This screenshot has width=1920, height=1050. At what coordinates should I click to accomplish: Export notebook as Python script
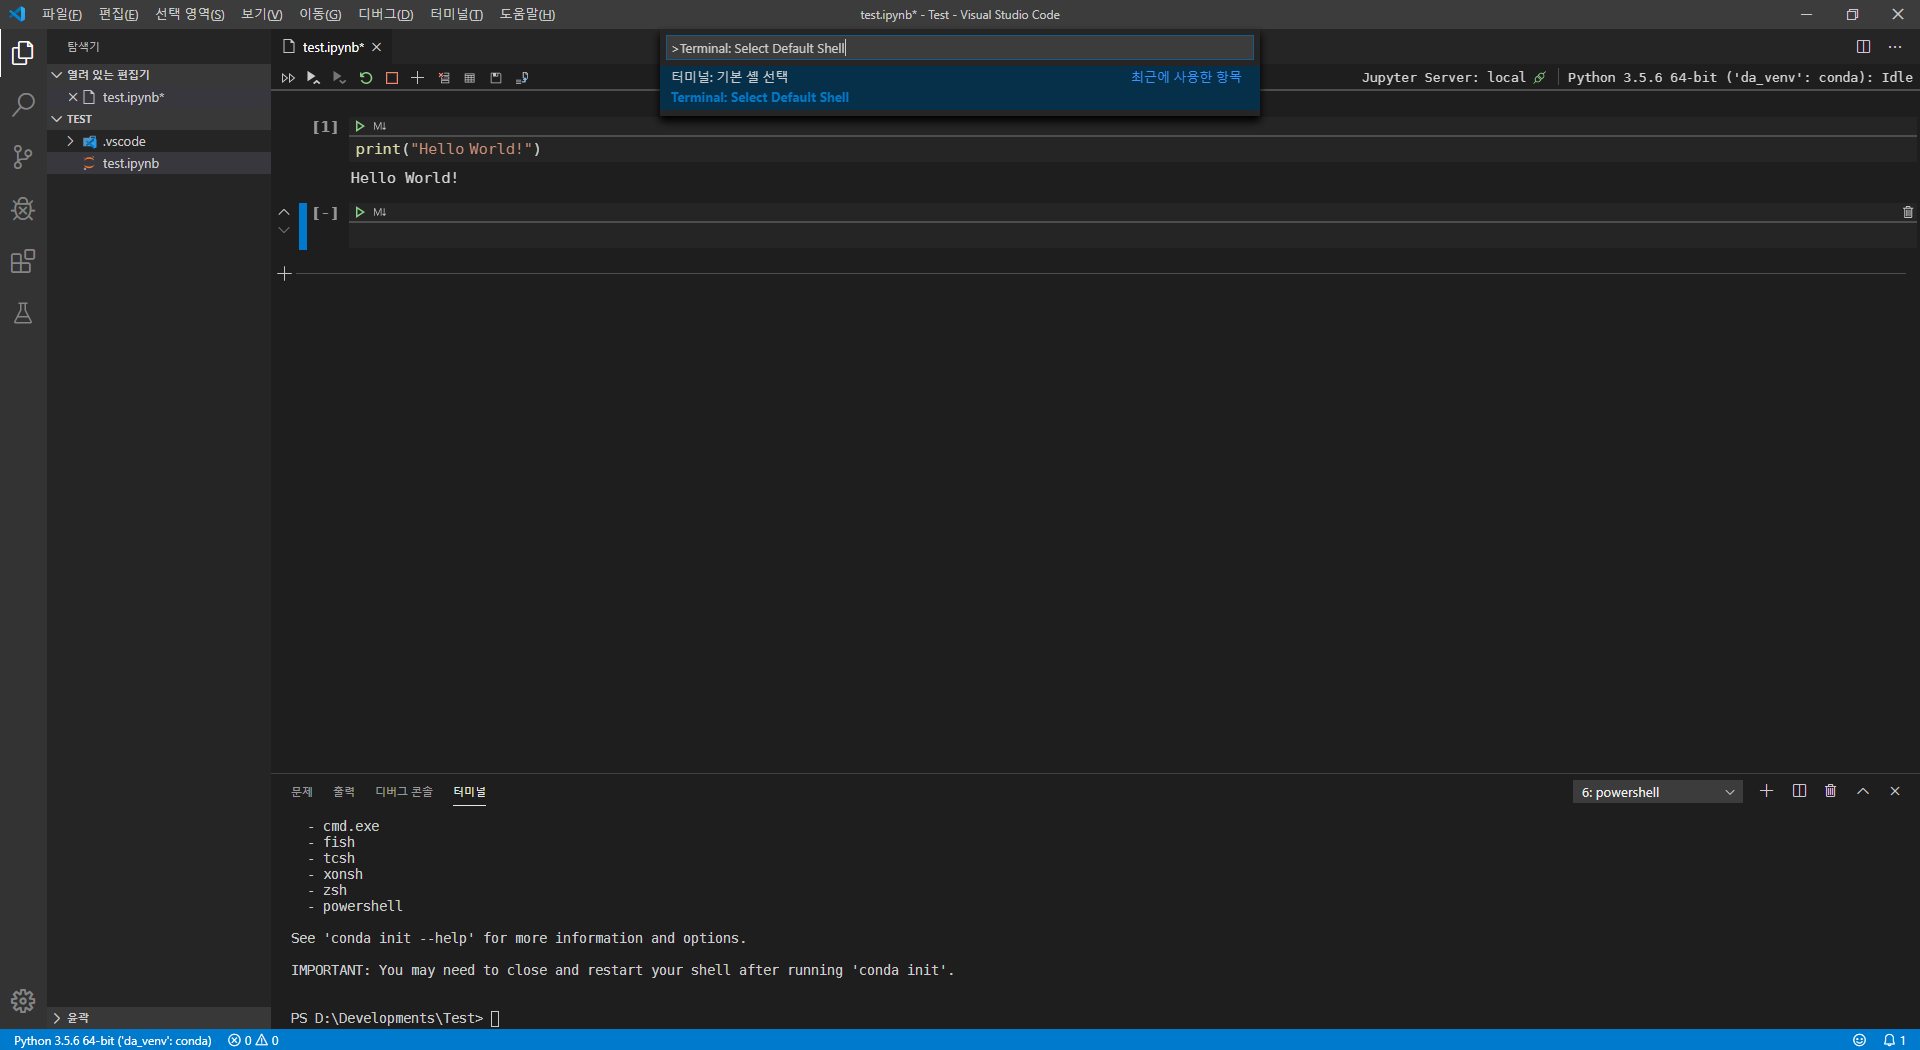coord(522,78)
